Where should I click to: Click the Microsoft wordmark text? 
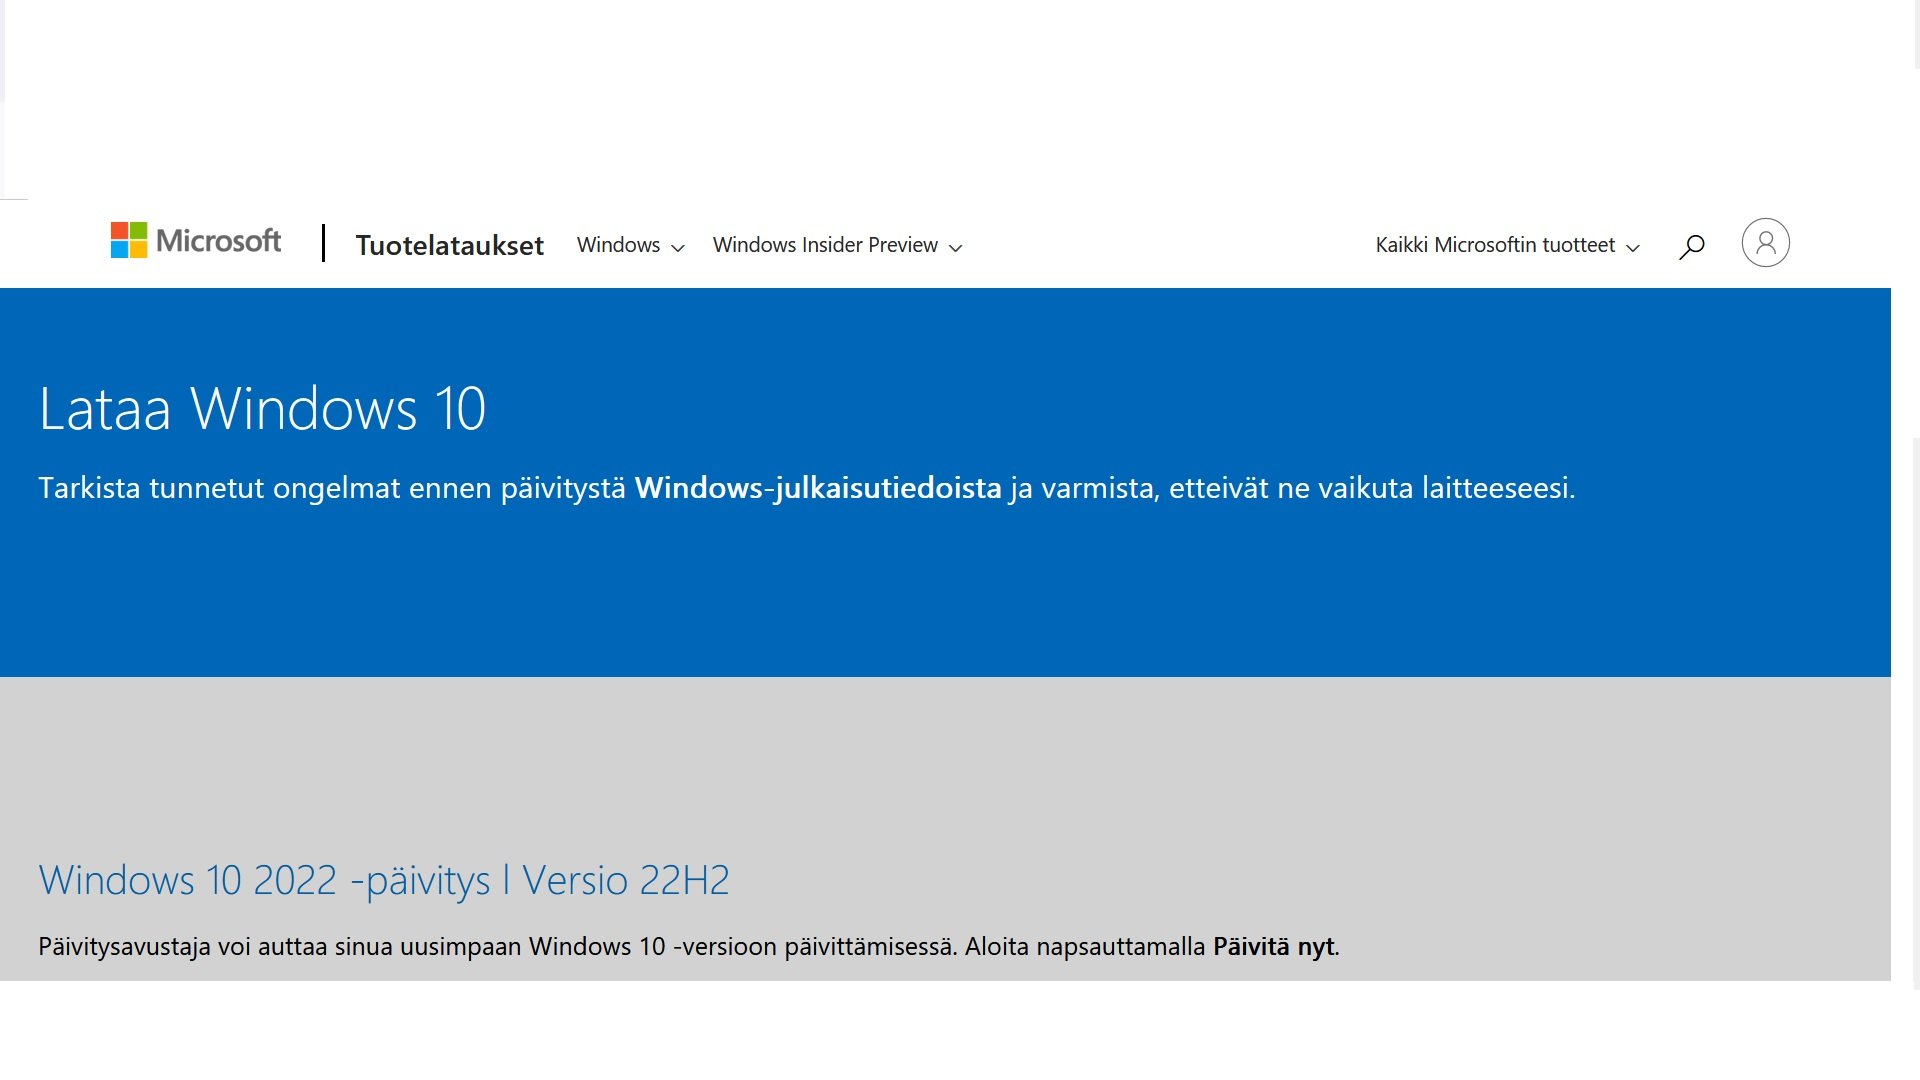pyautogui.click(x=219, y=241)
